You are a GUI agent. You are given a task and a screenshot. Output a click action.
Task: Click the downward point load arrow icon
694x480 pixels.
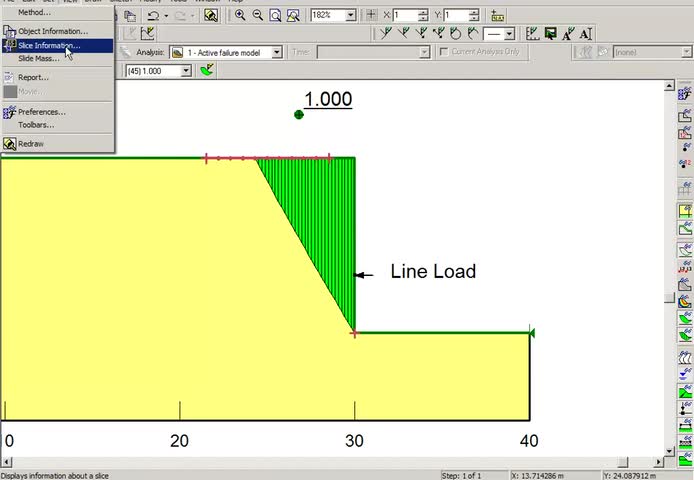(x=684, y=408)
